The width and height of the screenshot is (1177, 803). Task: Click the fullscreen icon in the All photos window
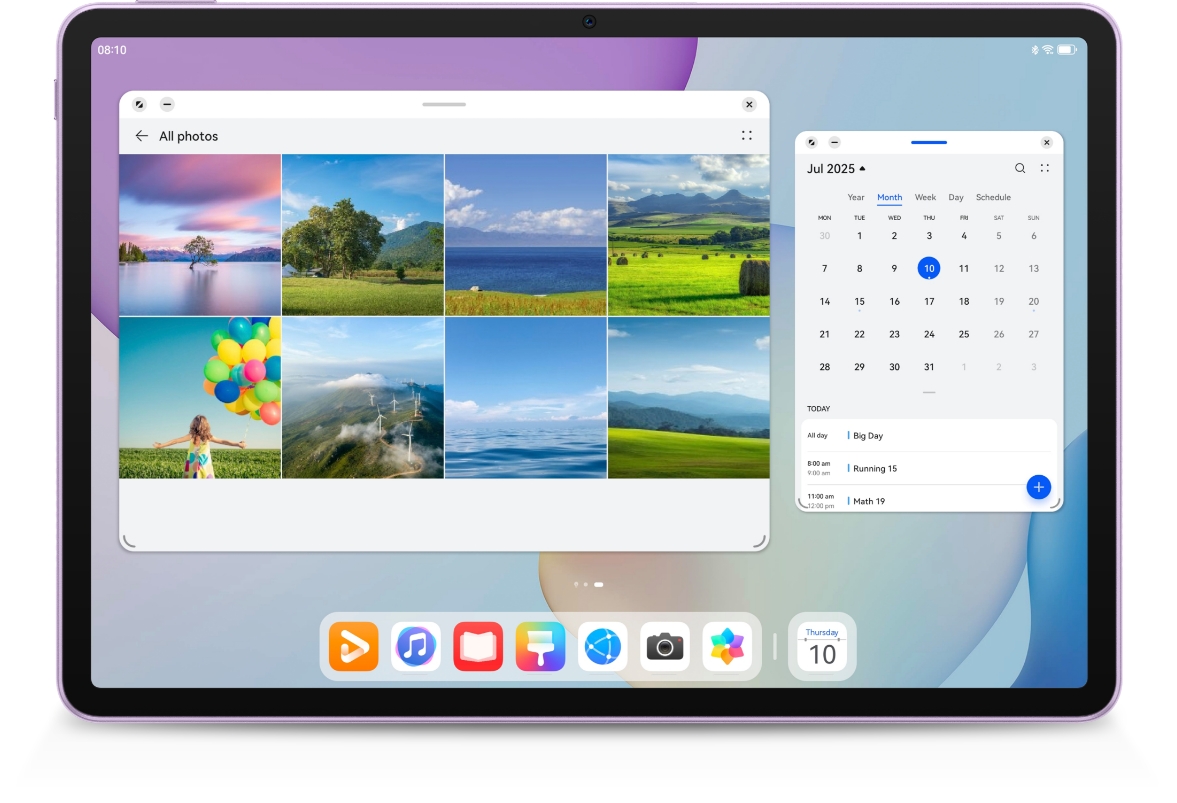tap(747, 135)
